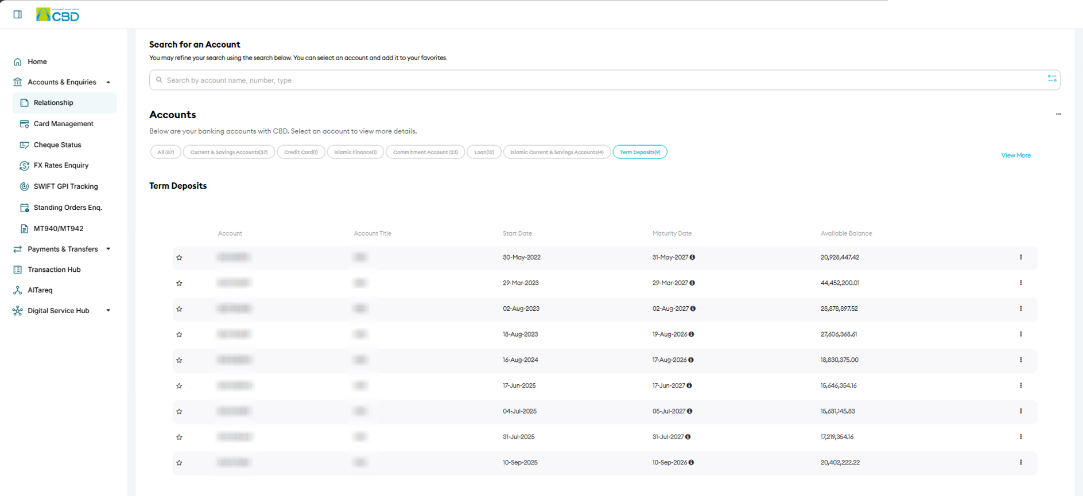1083x496 pixels.
Task: Favorite the deposit starting 29-Mar-2023
Action: click(179, 283)
